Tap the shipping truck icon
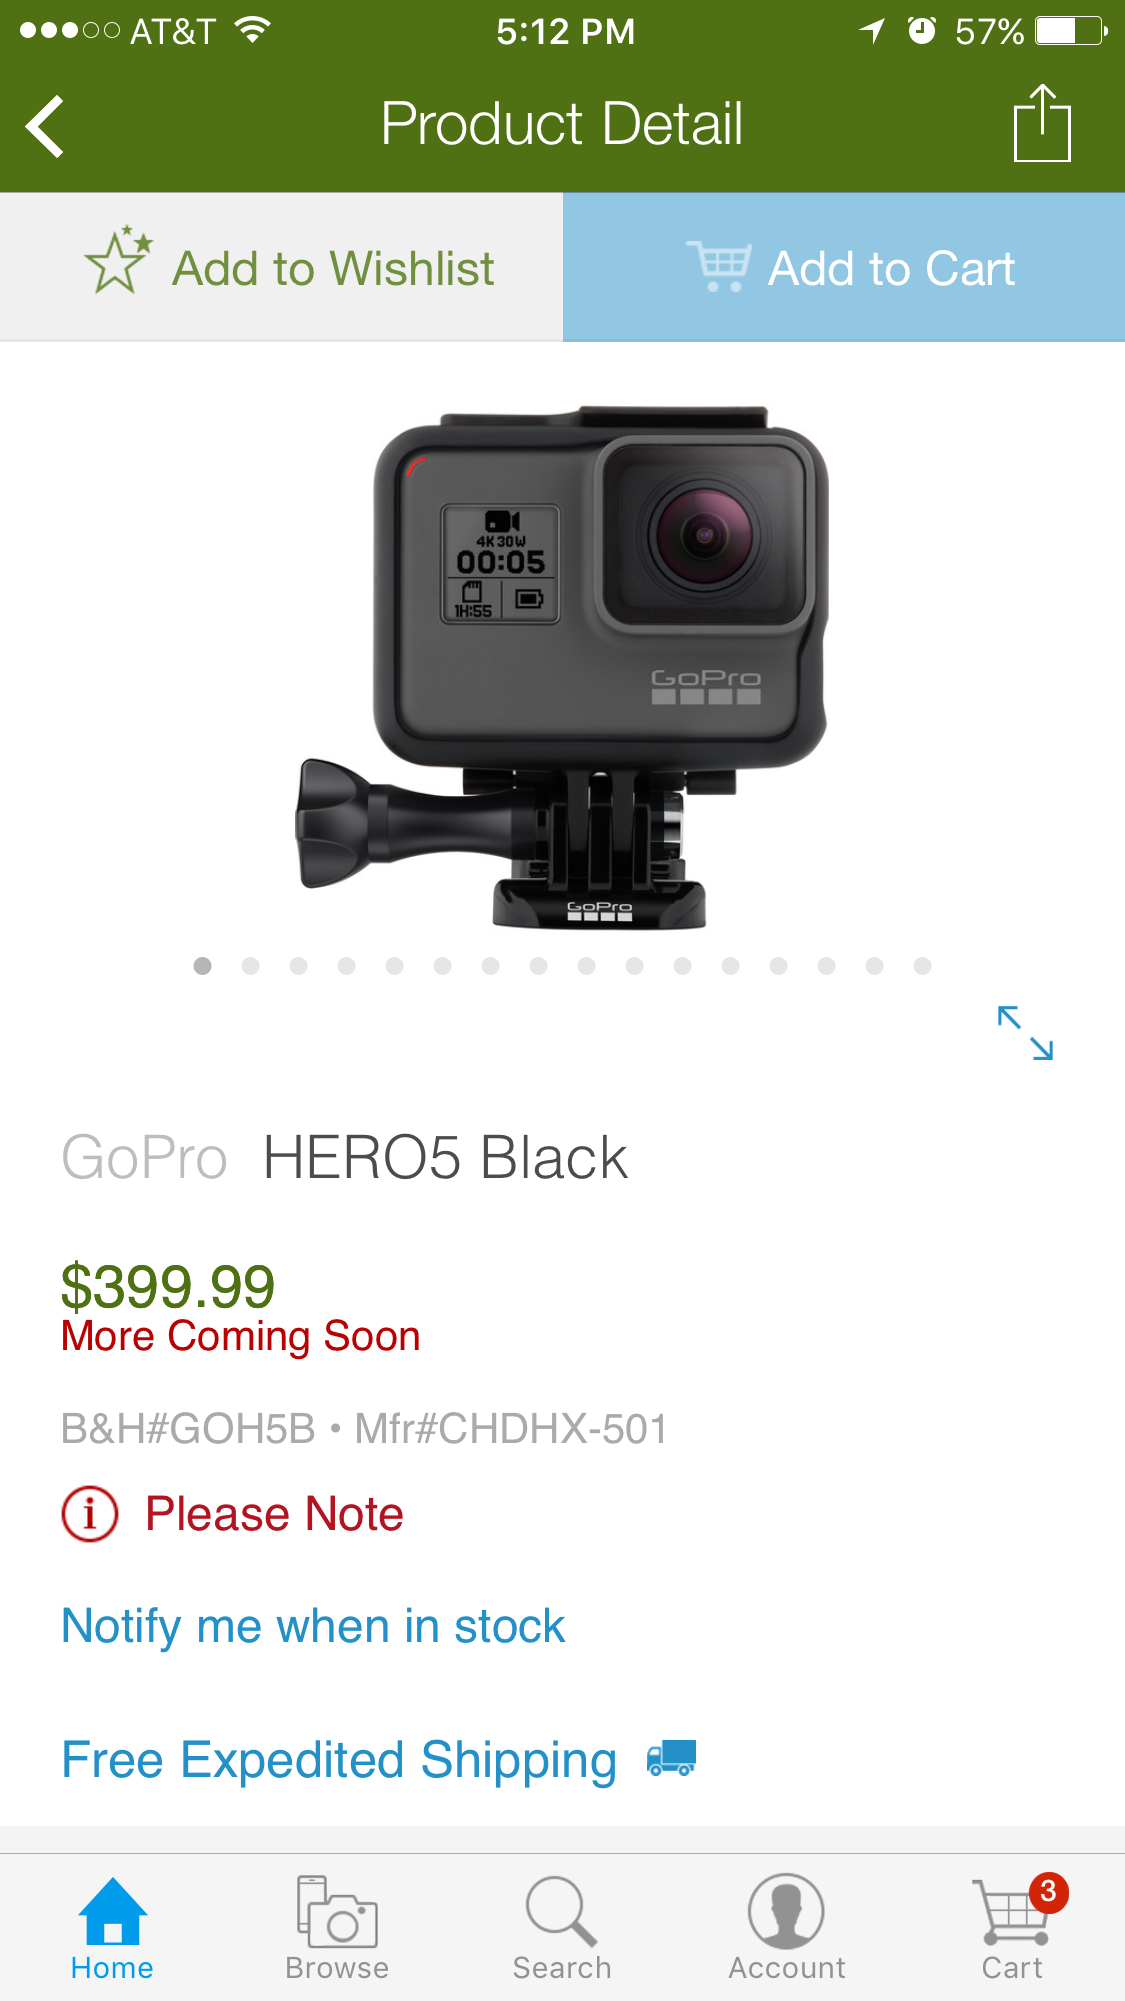This screenshot has width=1125, height=2001. [x=671, y=1758]
